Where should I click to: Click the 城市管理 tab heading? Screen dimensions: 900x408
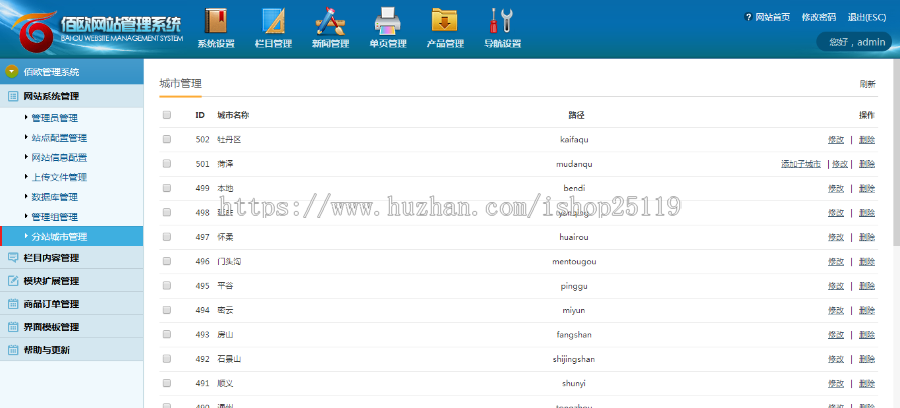pos(180,84)
